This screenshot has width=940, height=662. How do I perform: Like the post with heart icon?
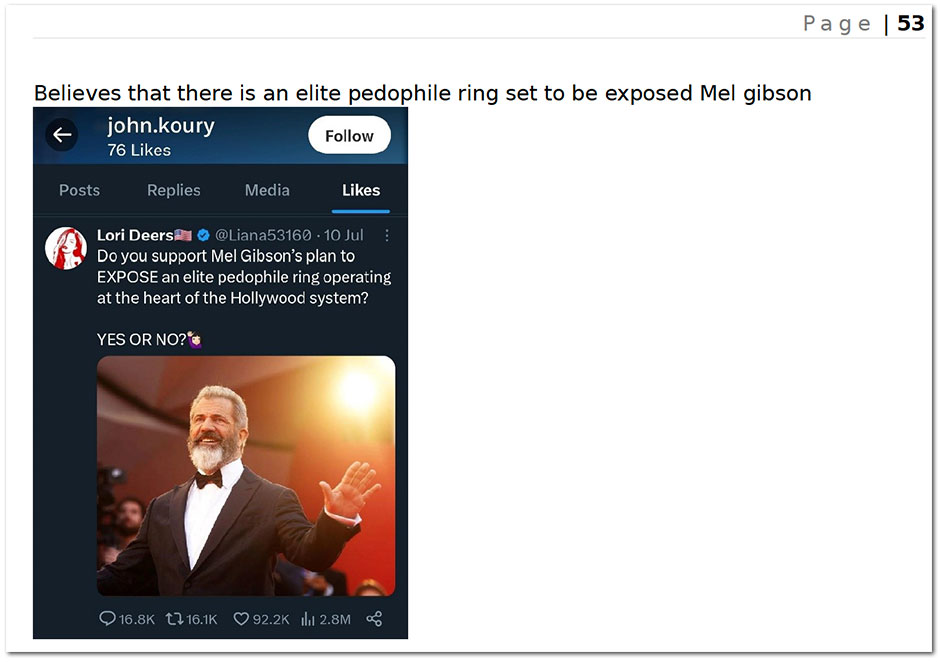(x=240, y=618)
